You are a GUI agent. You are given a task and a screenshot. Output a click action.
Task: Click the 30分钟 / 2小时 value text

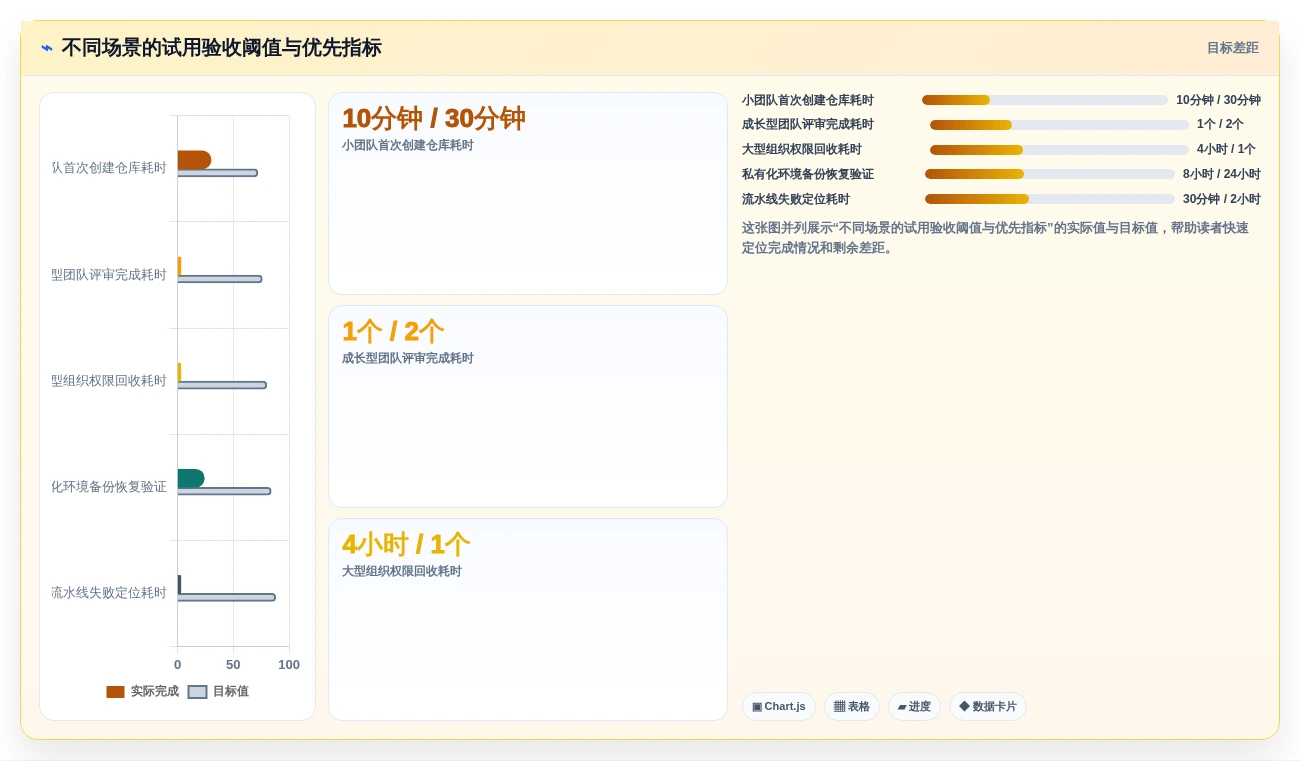tap(1221, 199)
